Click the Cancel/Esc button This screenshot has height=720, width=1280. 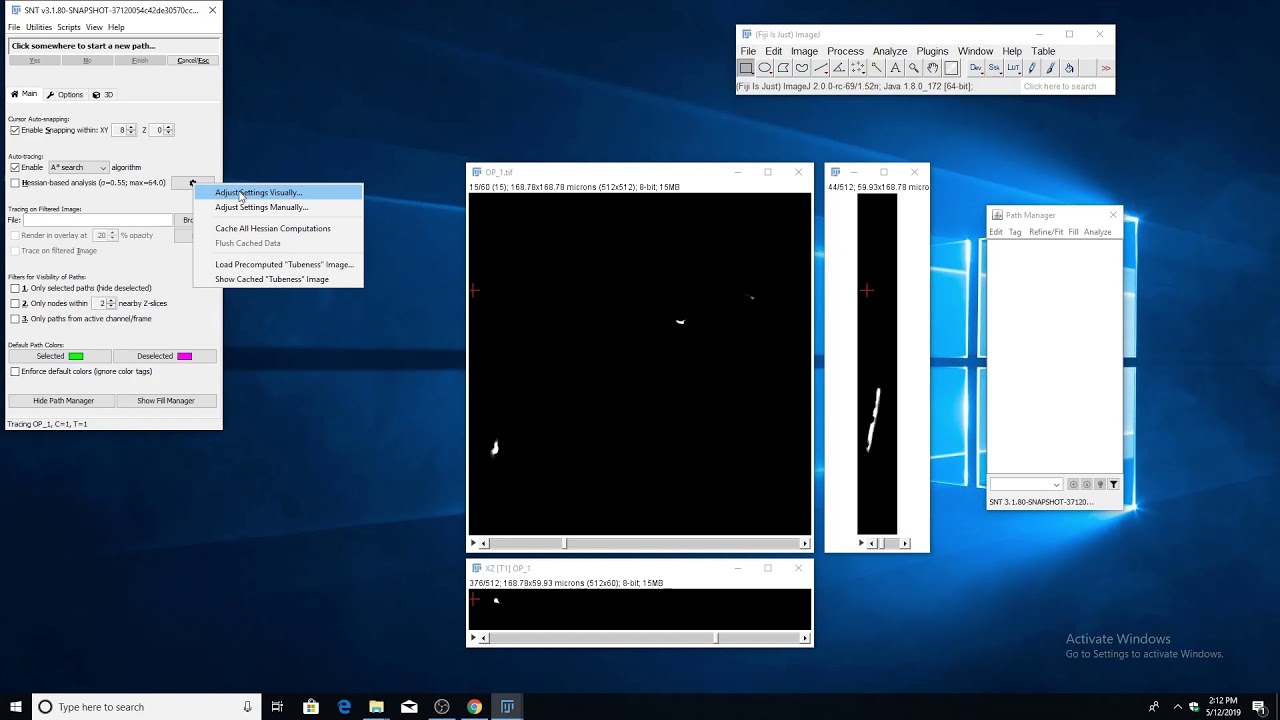[193, 61]
